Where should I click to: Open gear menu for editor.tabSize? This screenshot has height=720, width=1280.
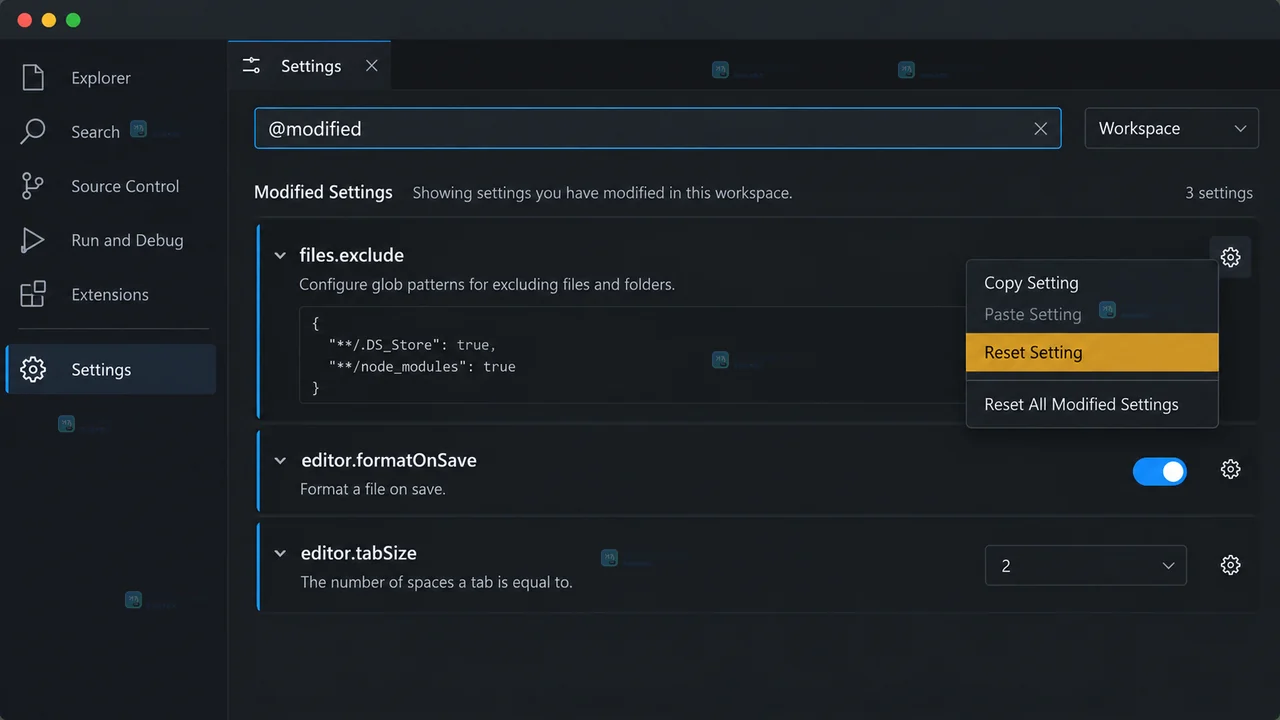click(1230, 565)
